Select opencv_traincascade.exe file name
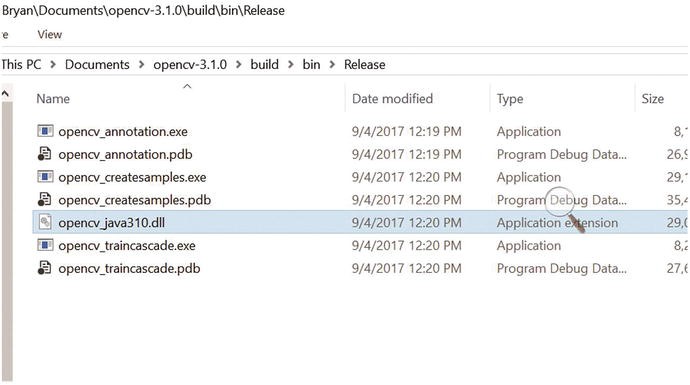 [127, 246]
